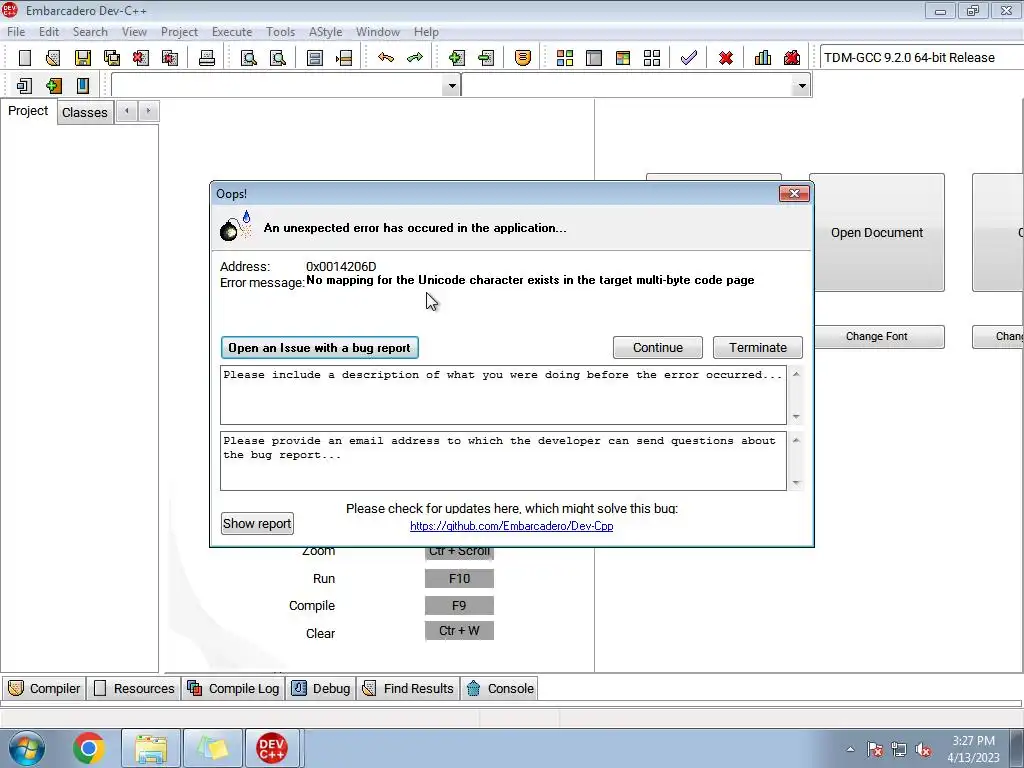1024x768 pixels.
Task: Click the Open file toolbar icon
Action: click(x=54, y=57)
